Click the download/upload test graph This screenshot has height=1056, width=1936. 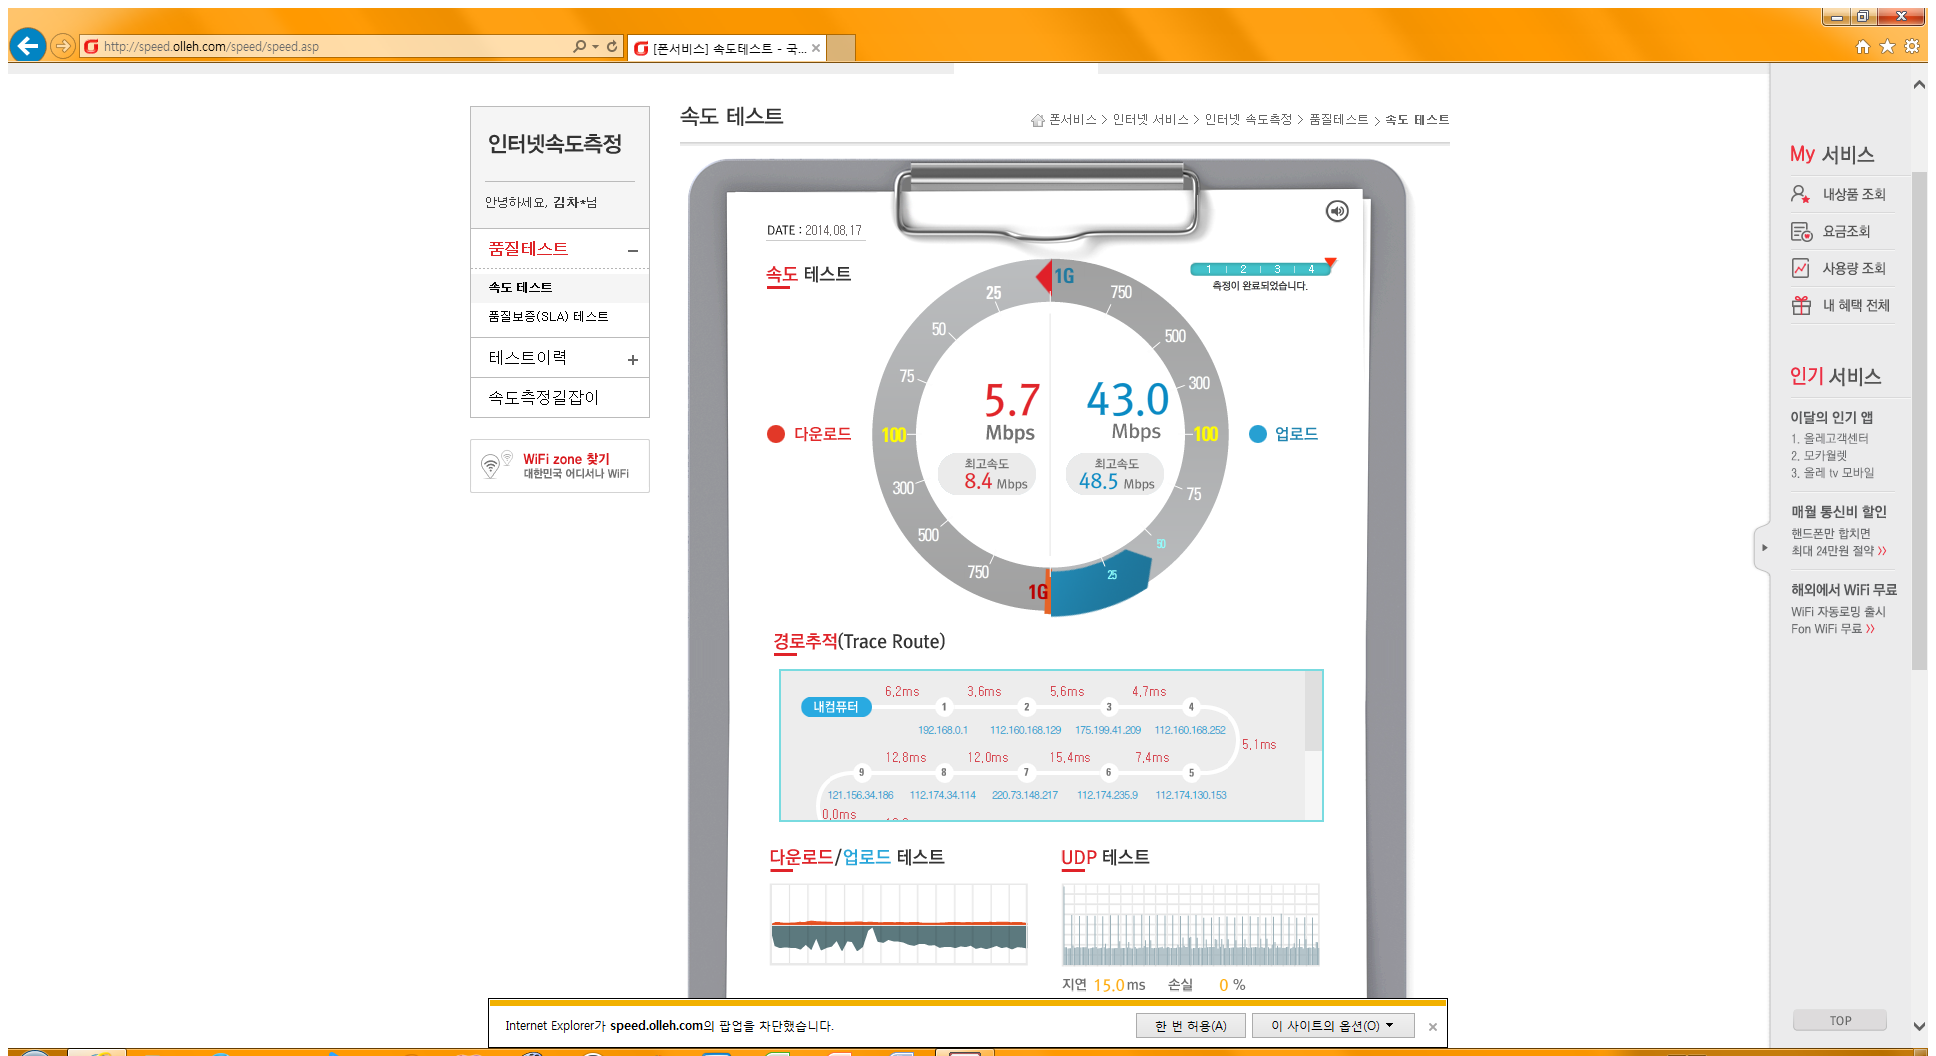tap(899, 924)
